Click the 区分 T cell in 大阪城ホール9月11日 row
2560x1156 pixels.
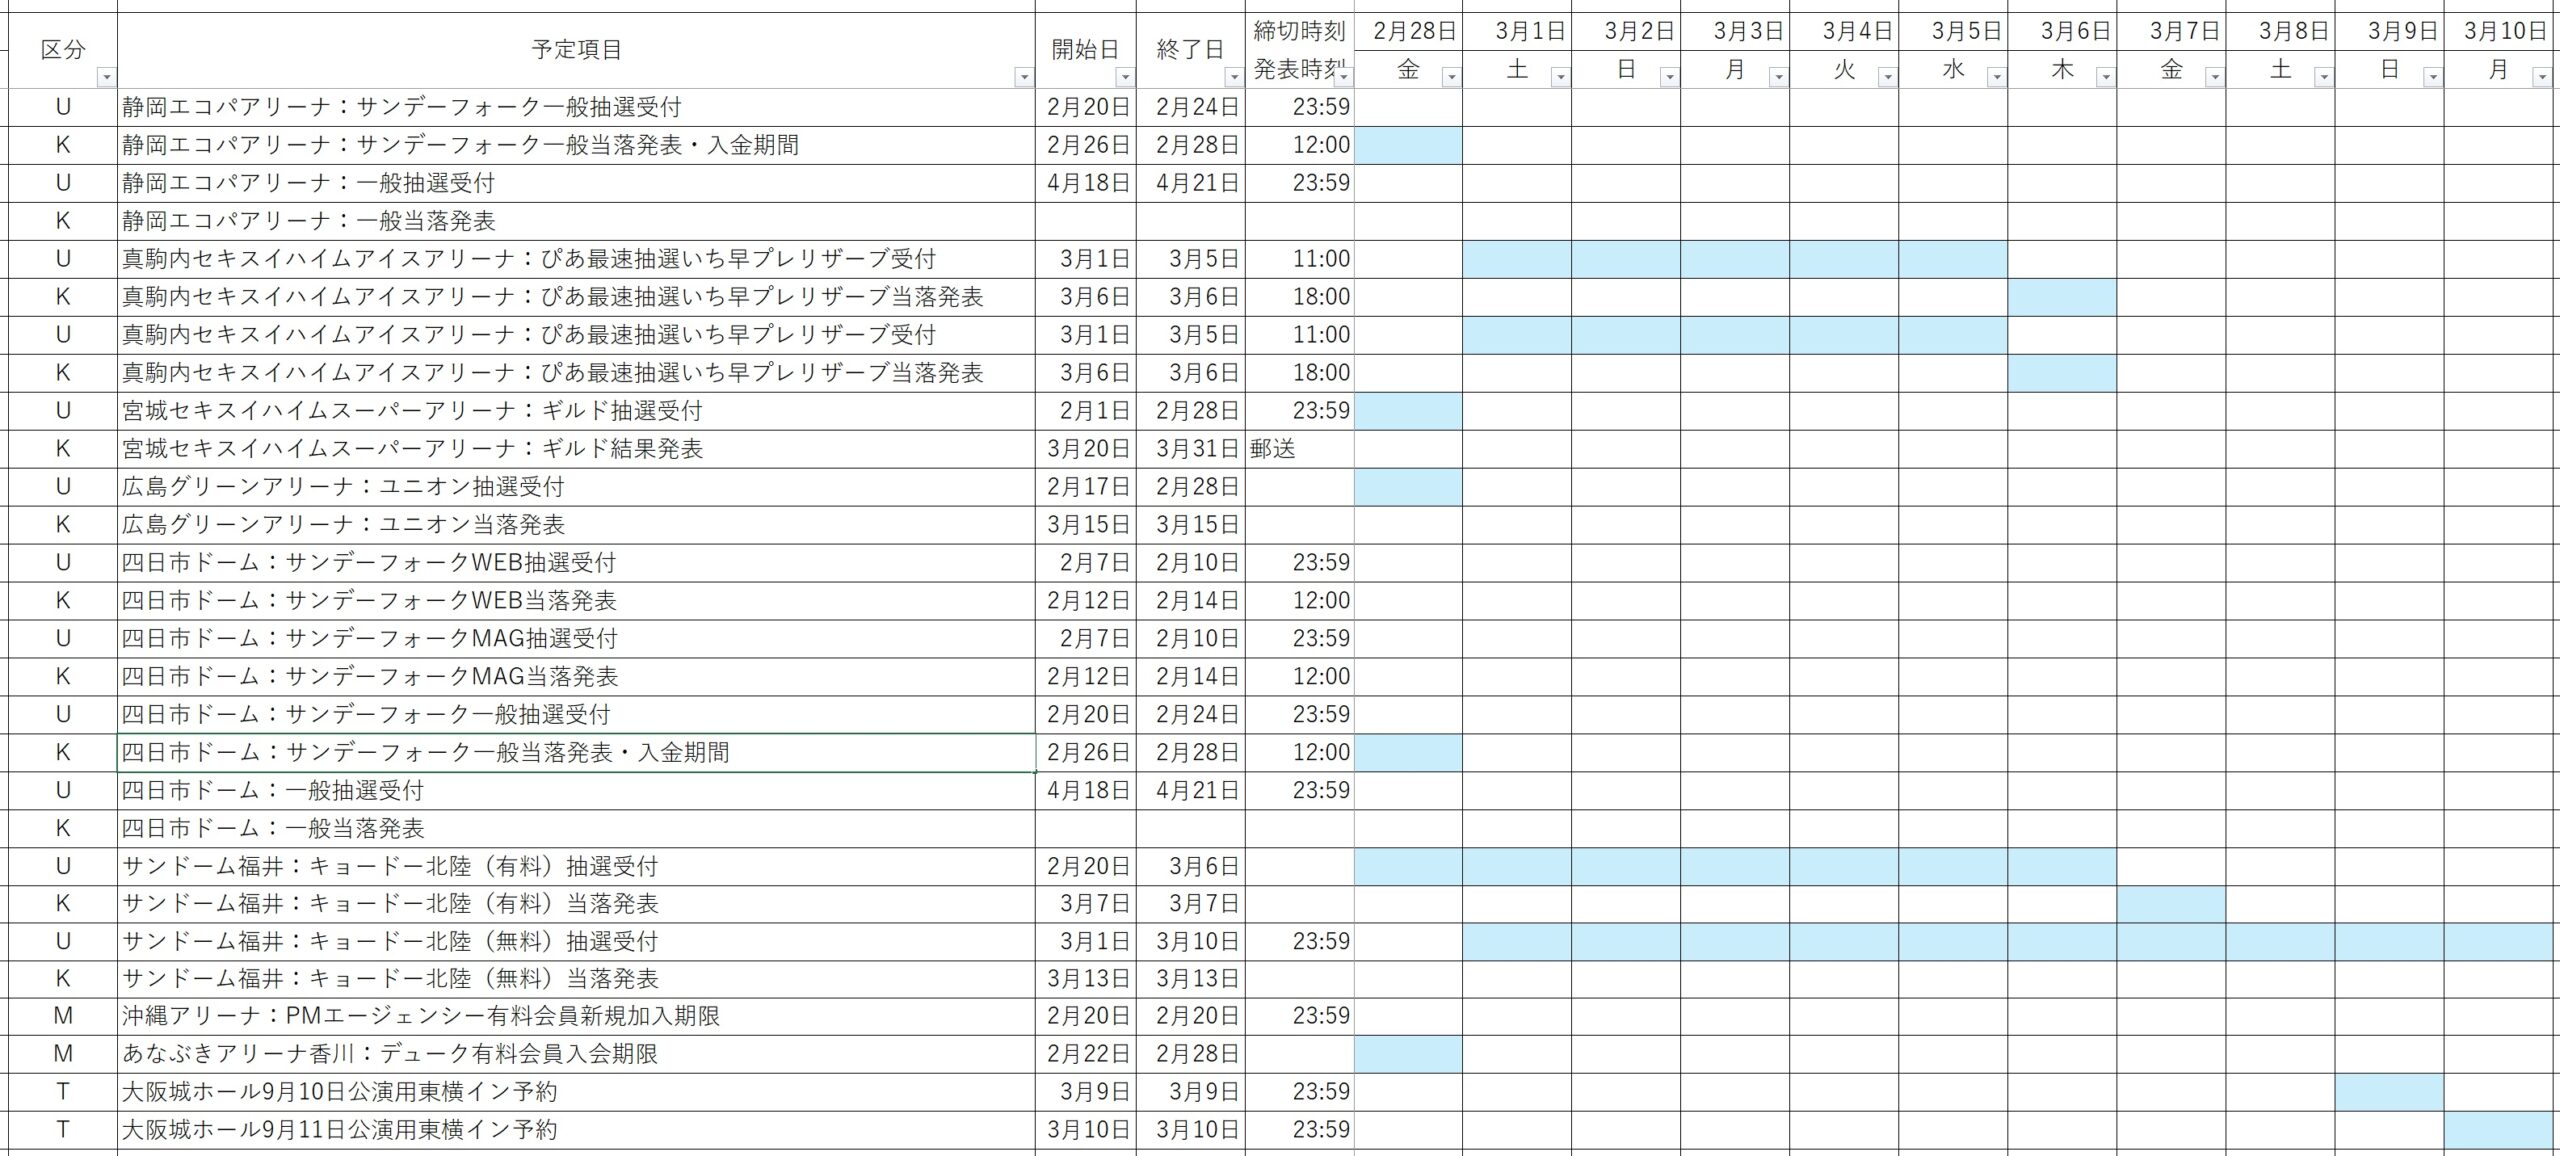click(x=63, y=1131)
